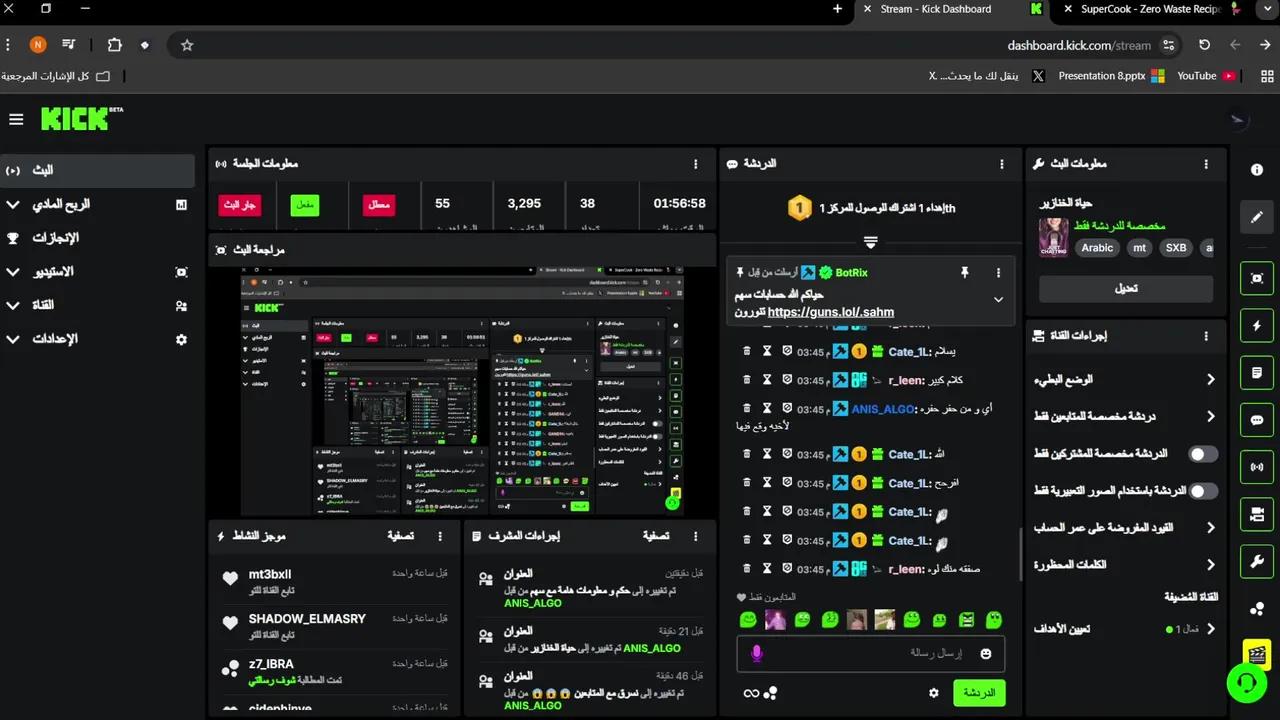
Task: Click the green مفعل status button
Action: 305,205
